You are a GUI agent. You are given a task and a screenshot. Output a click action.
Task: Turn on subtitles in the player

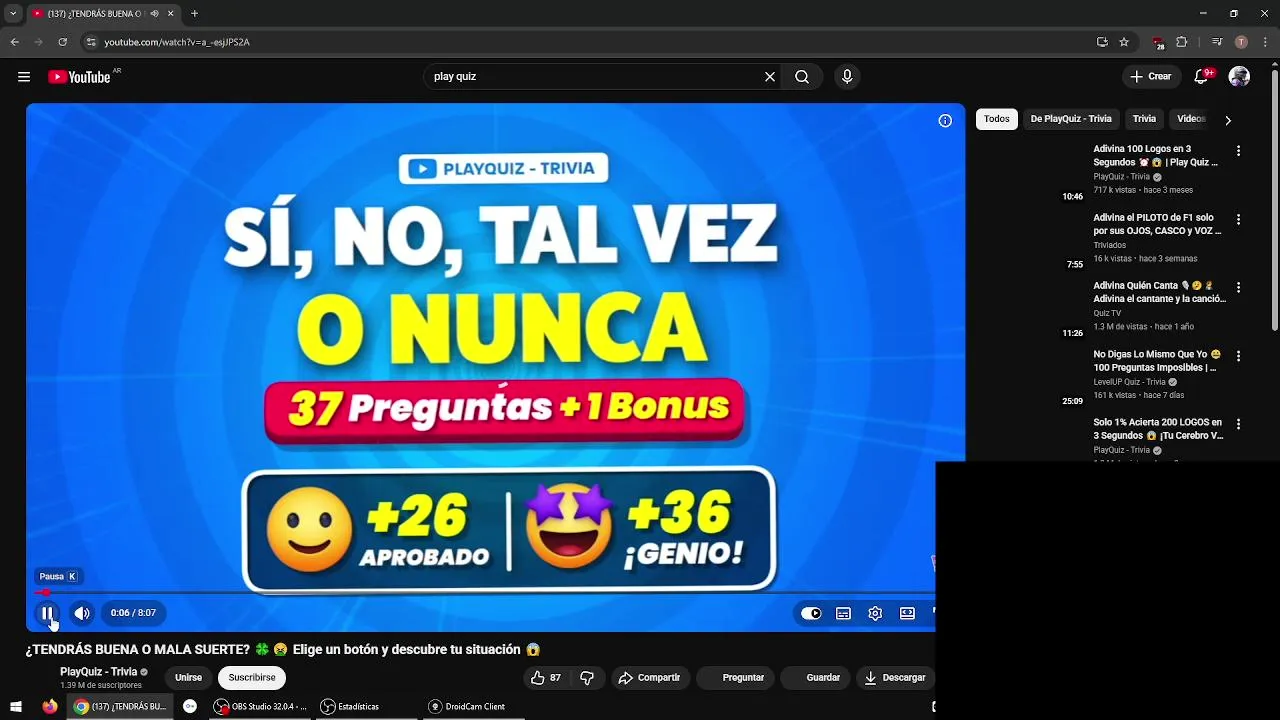pyautogui.click(x=843, y=614)
